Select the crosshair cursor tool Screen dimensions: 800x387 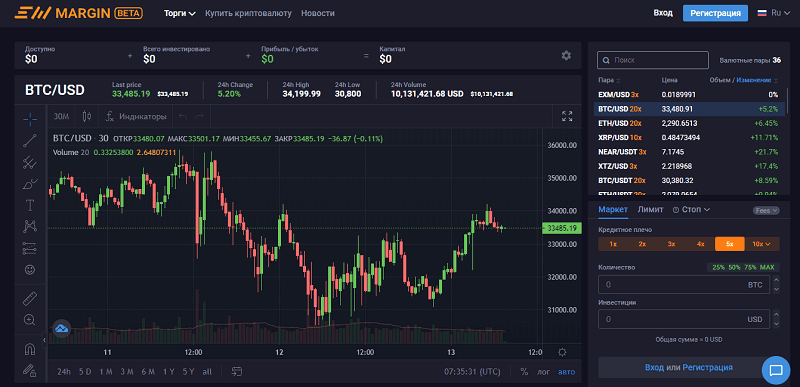point(30,119)
